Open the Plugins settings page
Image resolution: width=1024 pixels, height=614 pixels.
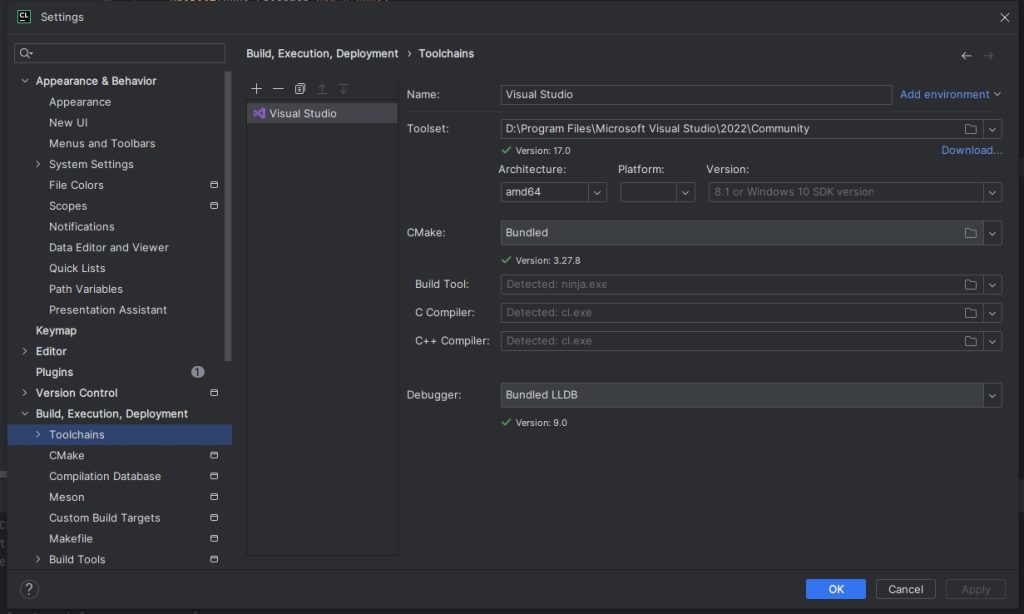pos(54,372)
